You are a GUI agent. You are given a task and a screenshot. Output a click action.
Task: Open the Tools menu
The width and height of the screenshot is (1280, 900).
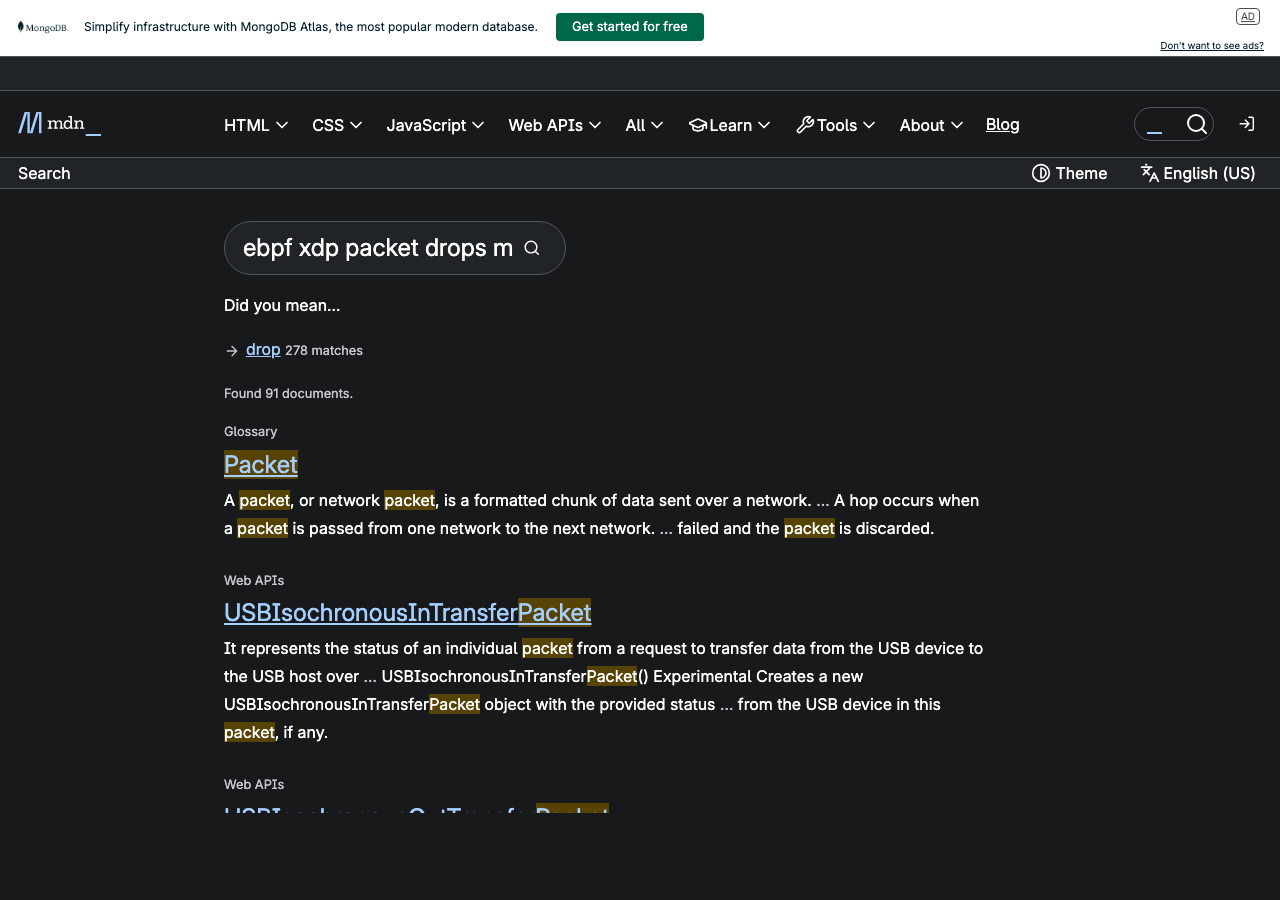[836, 125]
